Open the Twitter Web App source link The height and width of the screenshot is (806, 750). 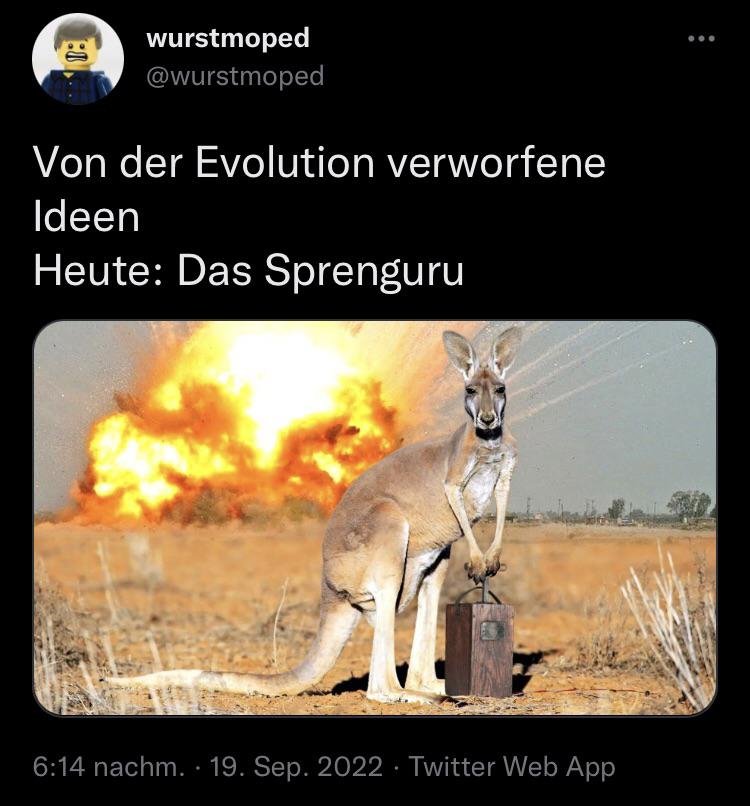pos(512,766)
